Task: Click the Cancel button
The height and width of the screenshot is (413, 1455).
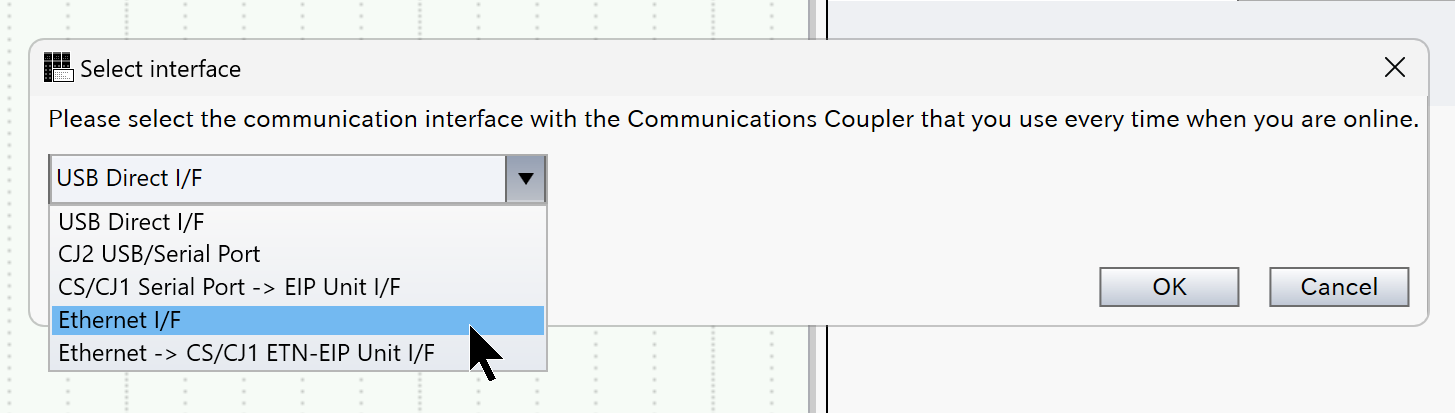Action: 1339,287
